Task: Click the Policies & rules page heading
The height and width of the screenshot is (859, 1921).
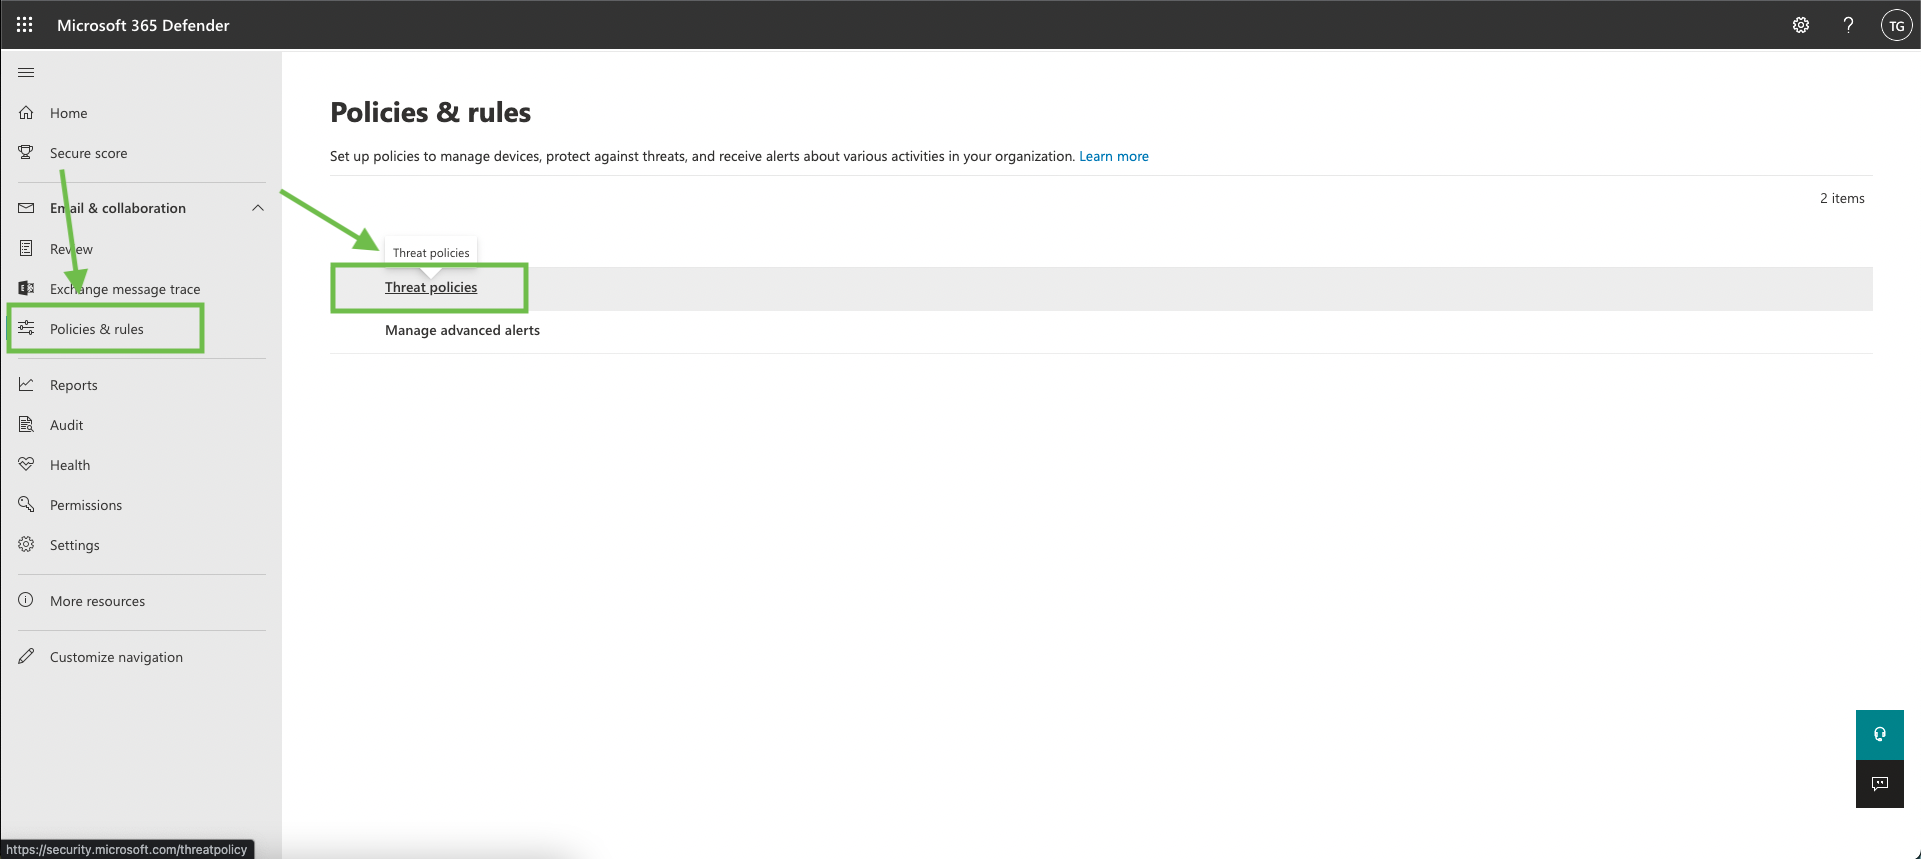Action: tap(430, 112)
